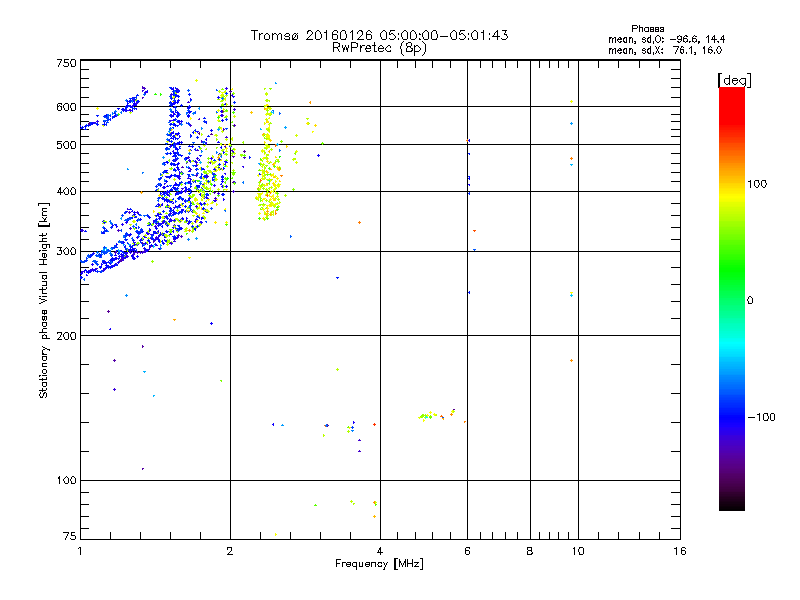This screenshot has width=800, height=600.
Task: Click the x-axis tick label '6'
Action: point(467,551)
